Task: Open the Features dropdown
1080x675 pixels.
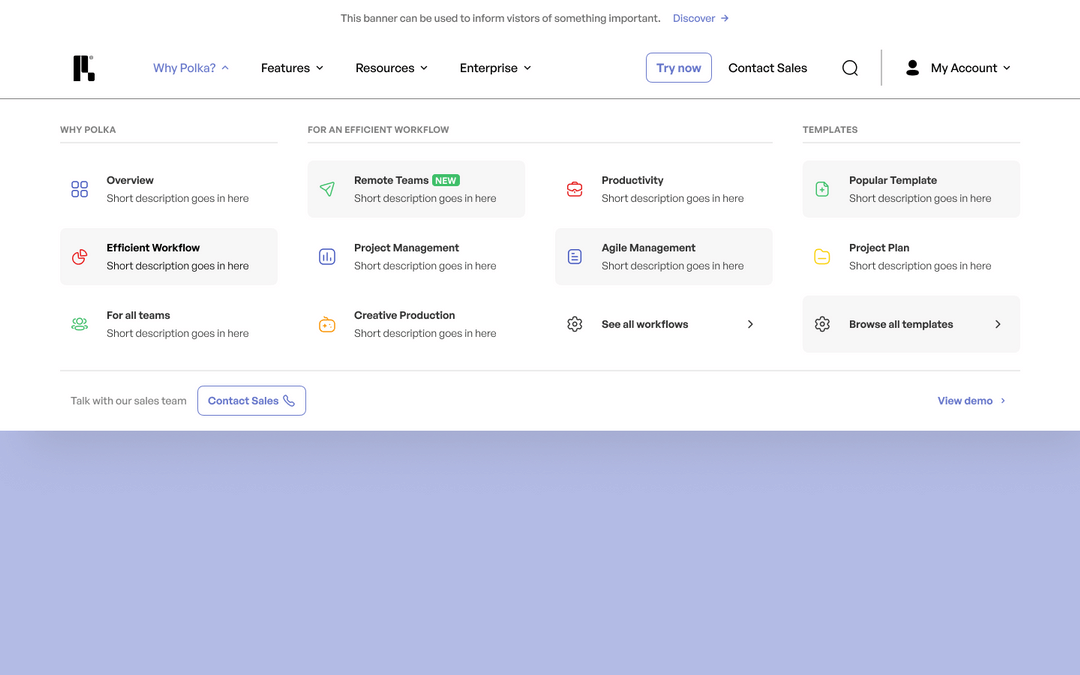Action: [x=291, y=67]
